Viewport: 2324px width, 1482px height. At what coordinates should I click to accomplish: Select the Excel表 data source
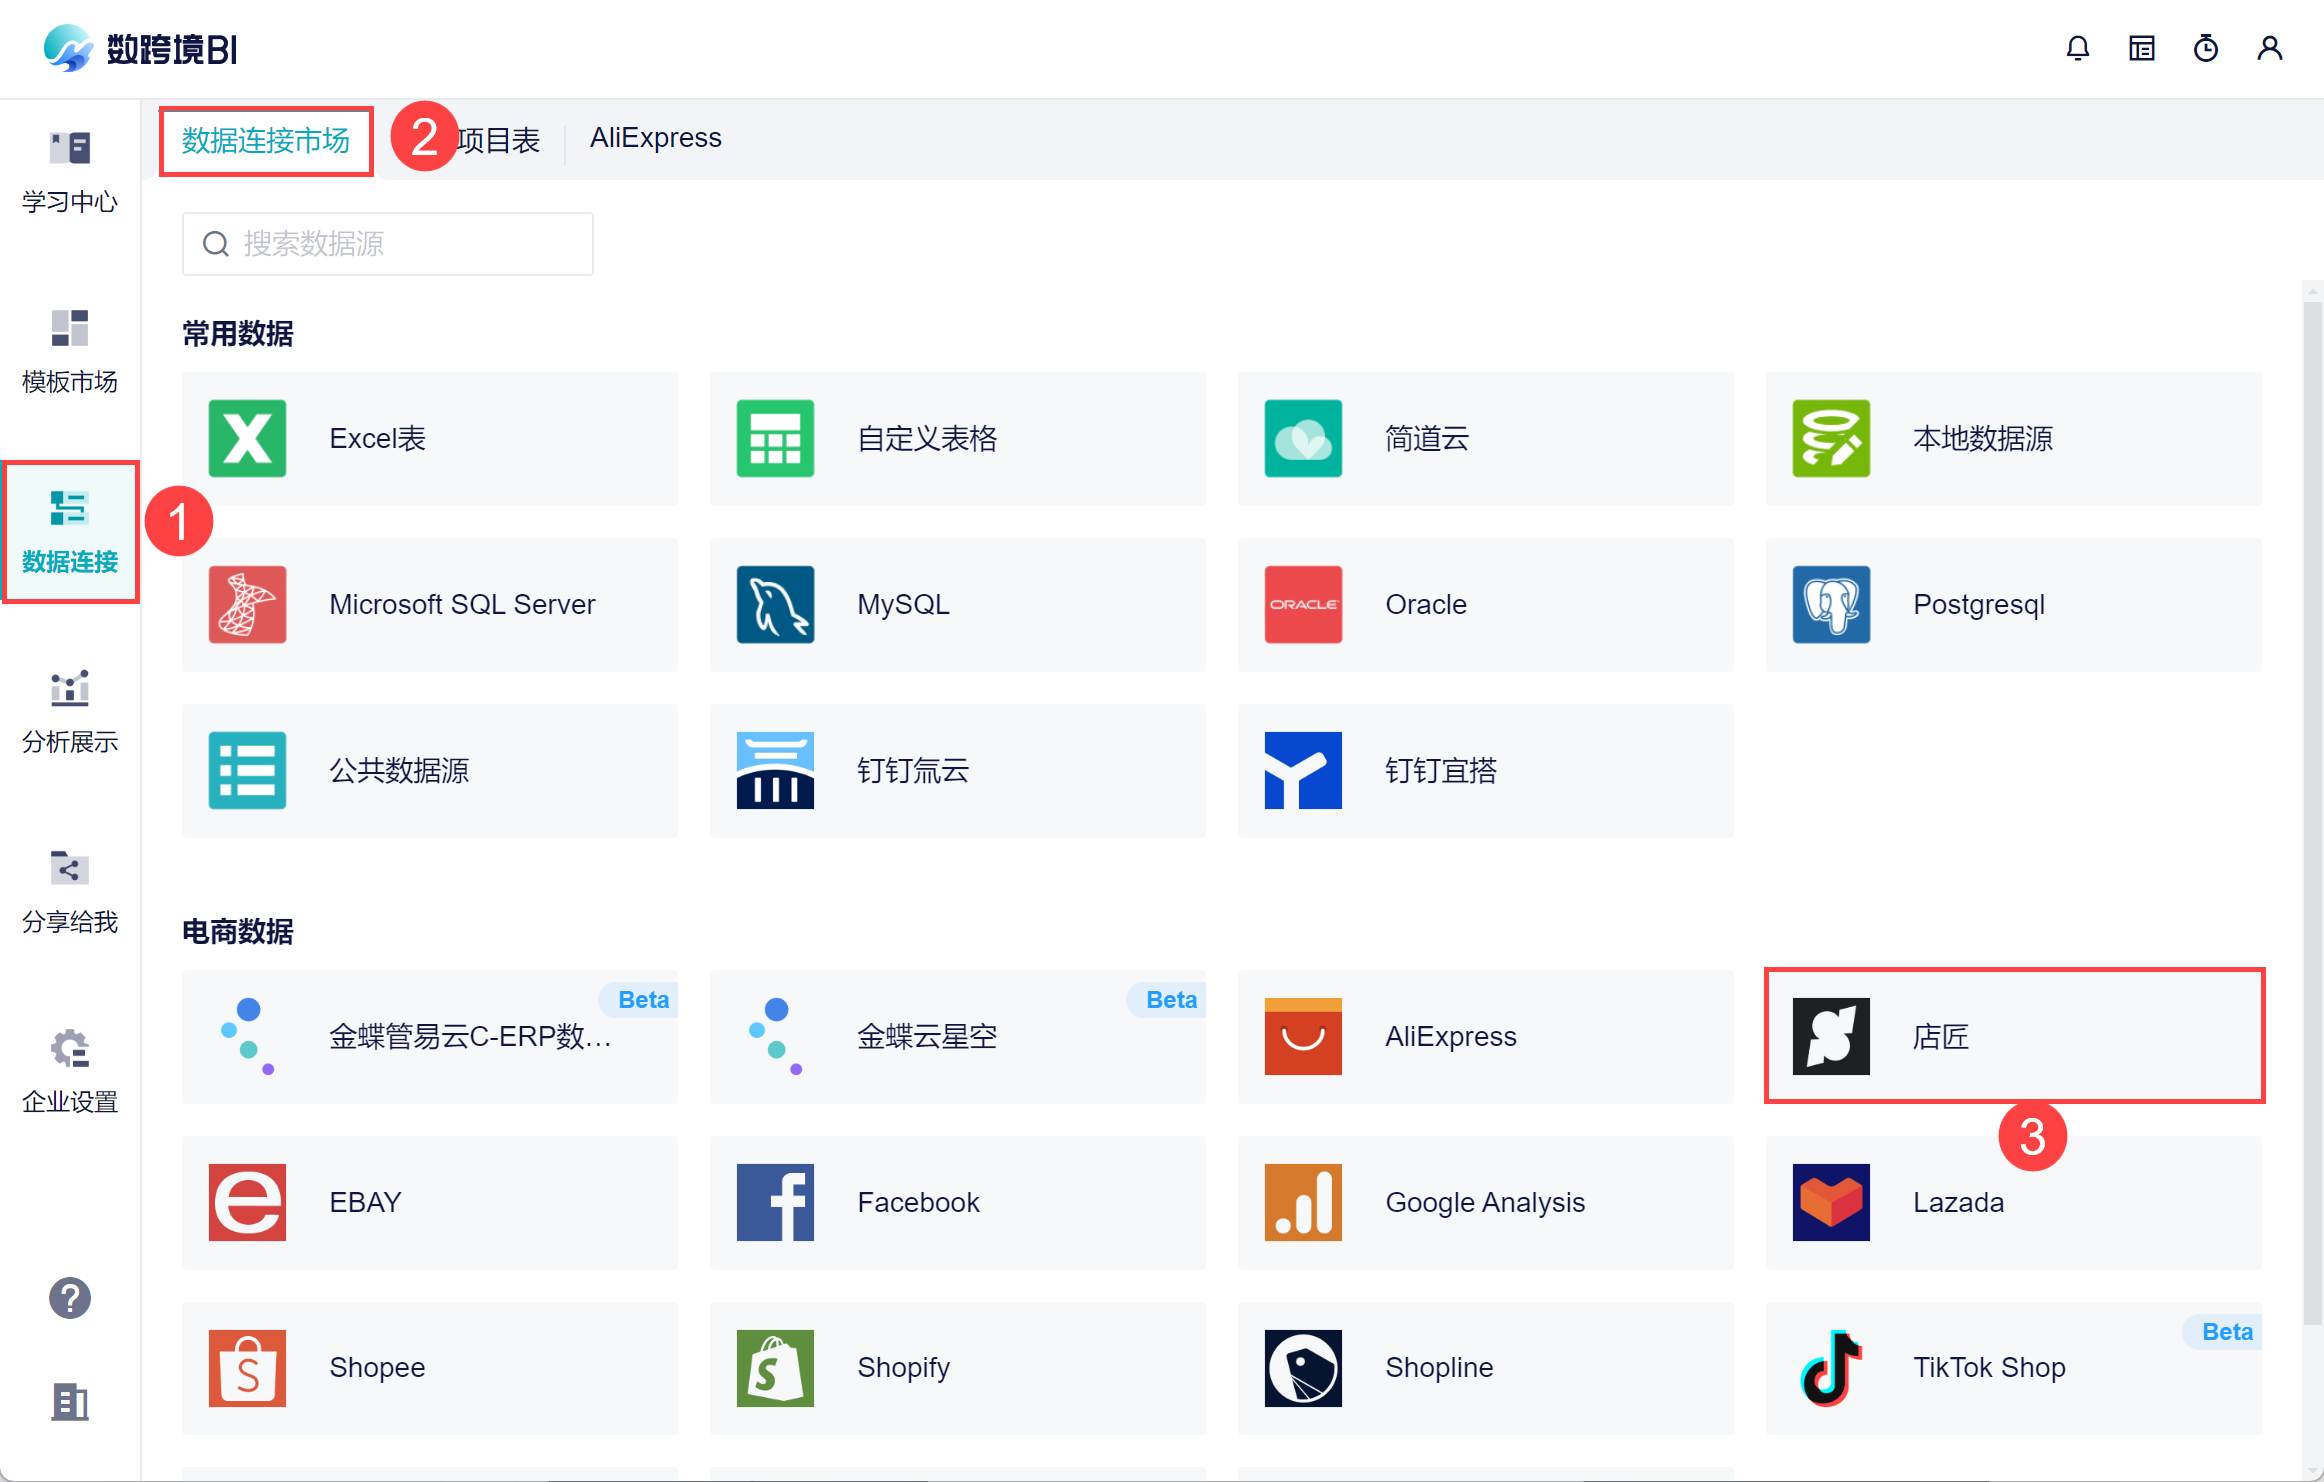[429, 438]
